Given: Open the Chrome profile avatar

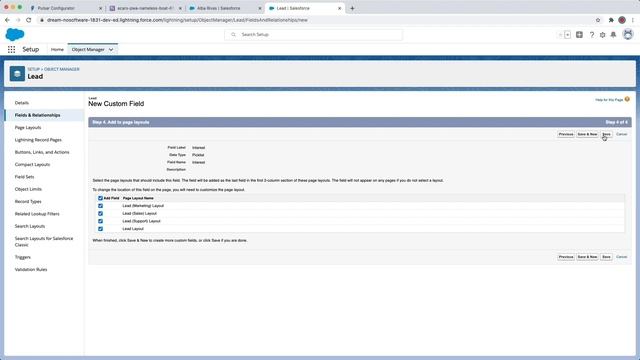Looking at the screenshot, I should pyautogui.click(x=622, y=20).
